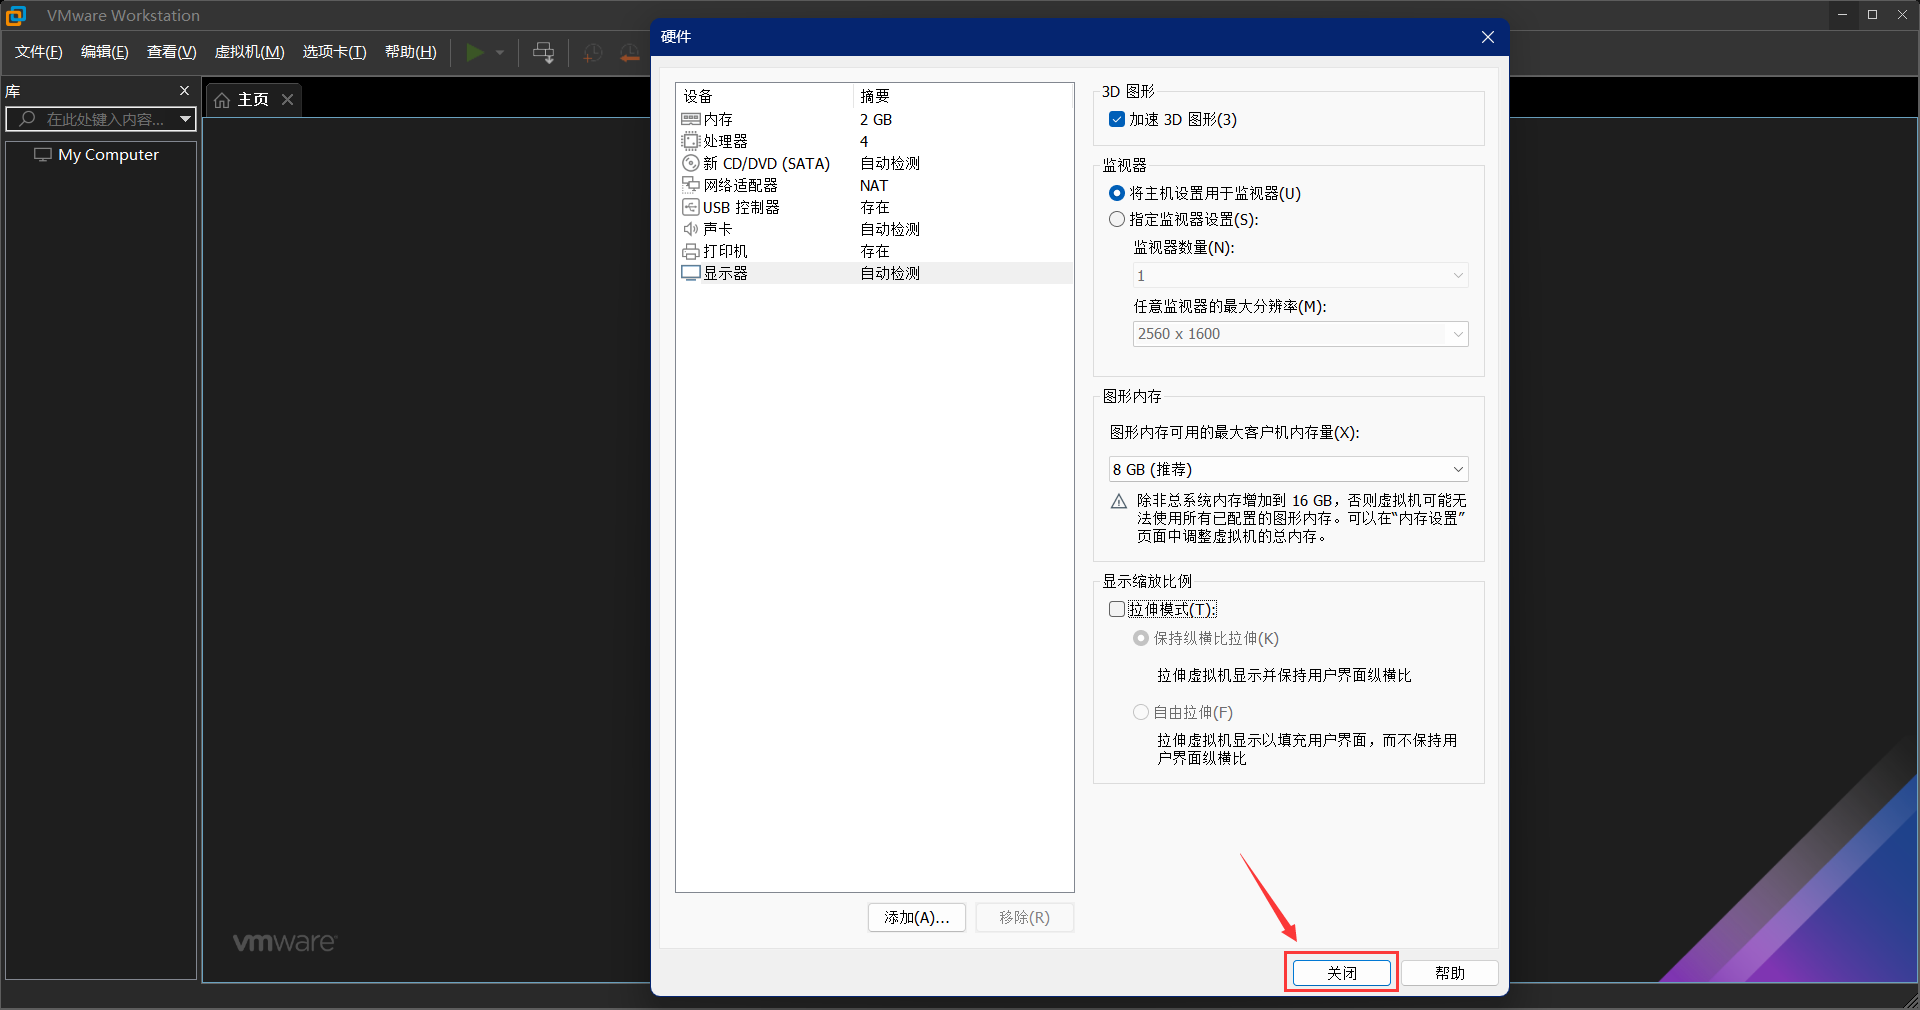The height and width of the screenshot is (1010, 1920).
Task: Click 自动检测 in the 声卡 row
Action: click(x=890, y=229)
